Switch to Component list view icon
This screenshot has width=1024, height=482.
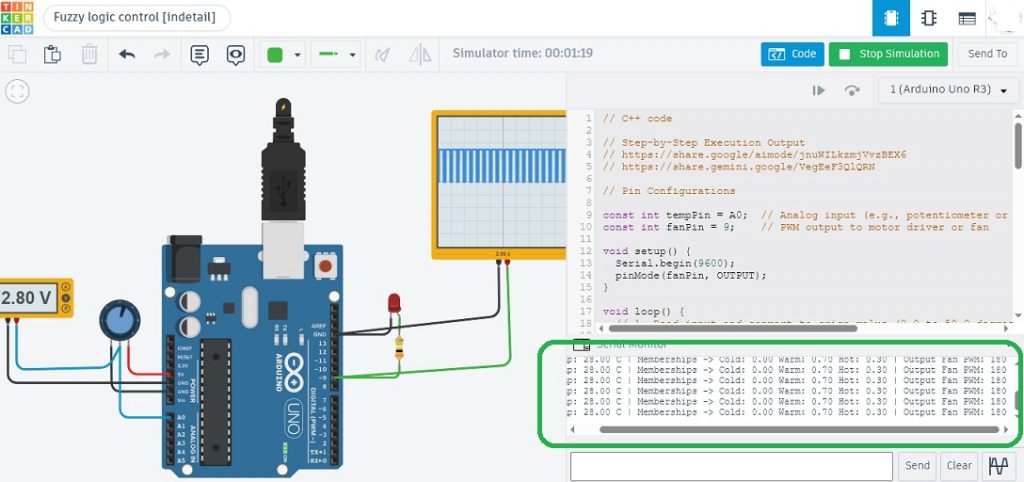(x=967, y=18)
